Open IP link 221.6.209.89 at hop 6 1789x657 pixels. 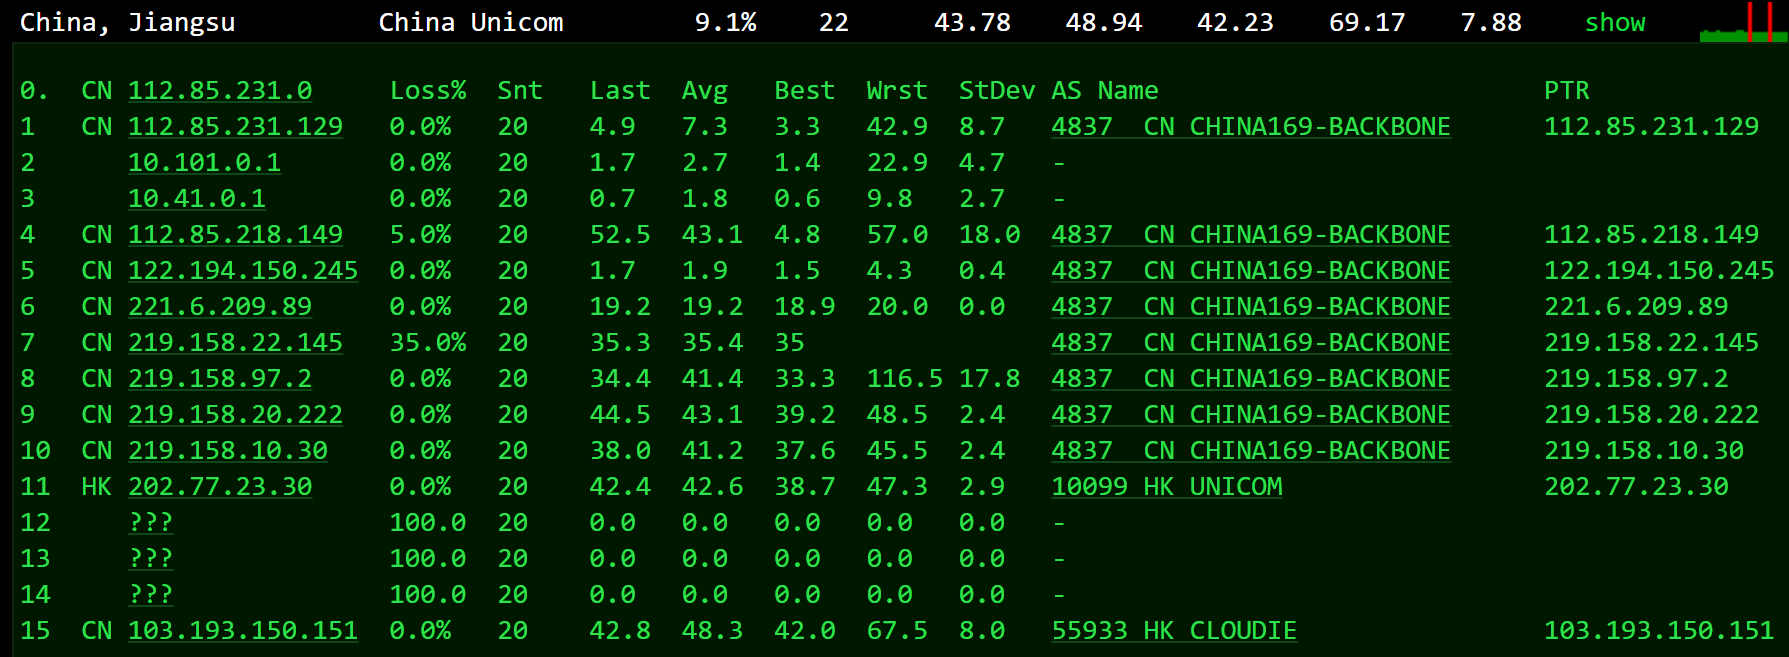[220, 307]
